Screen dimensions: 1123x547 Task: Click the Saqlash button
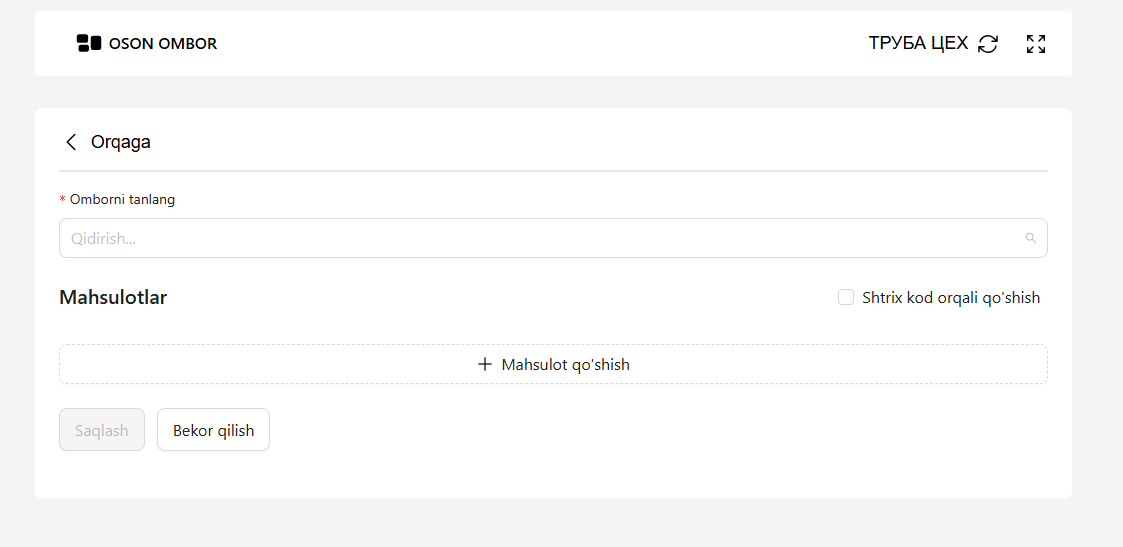pos(102,430)
